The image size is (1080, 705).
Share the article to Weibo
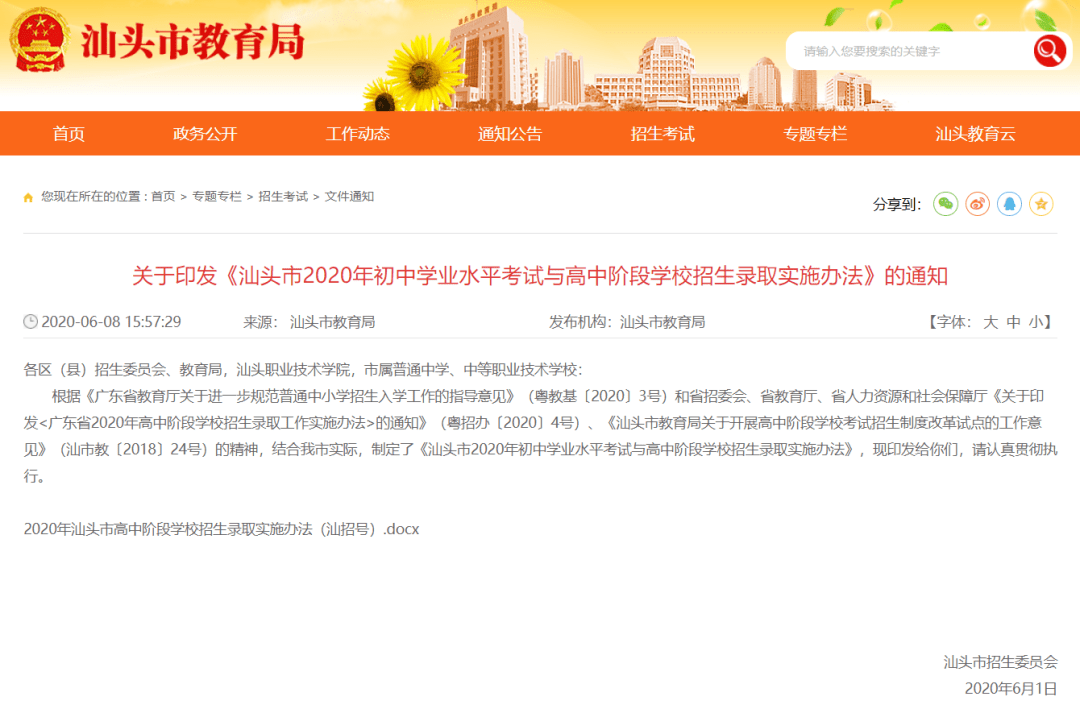pos(978,202)
